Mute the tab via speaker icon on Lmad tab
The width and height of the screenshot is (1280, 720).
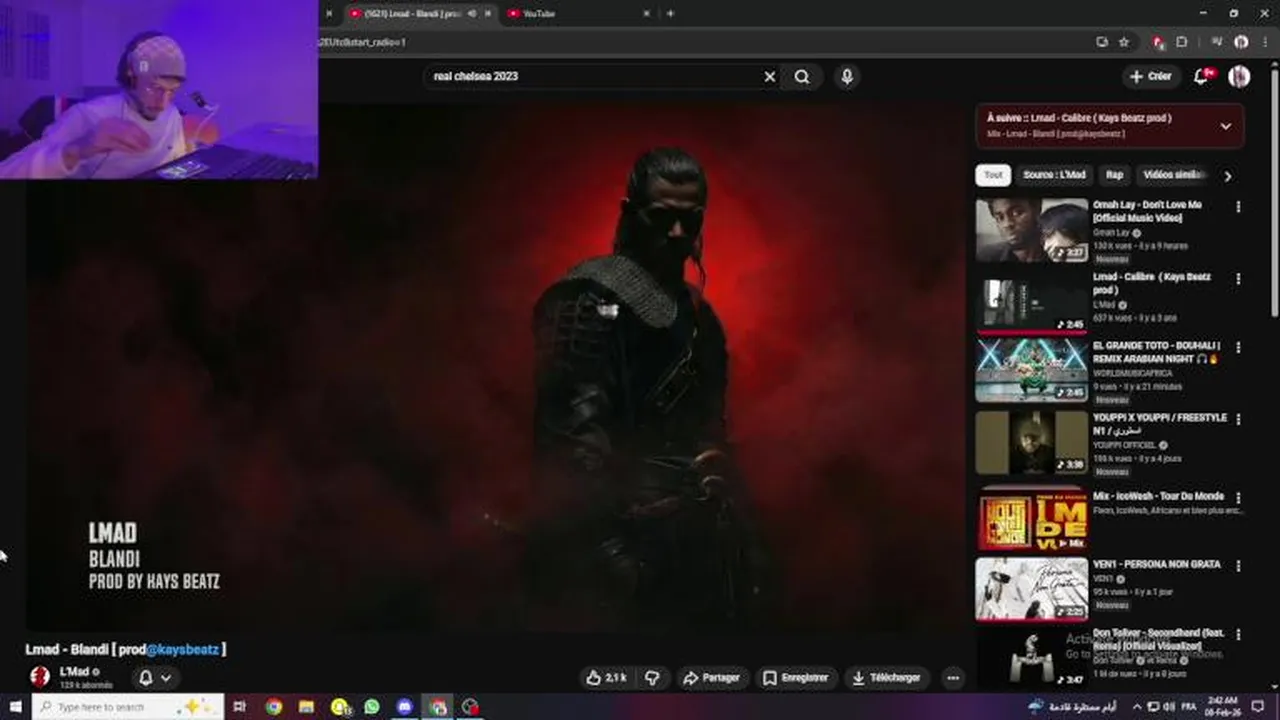[472, 13]
